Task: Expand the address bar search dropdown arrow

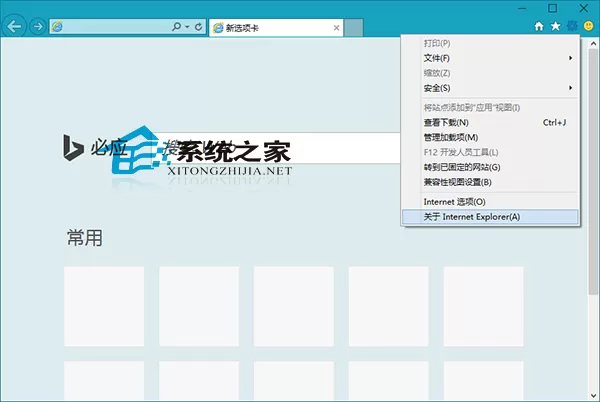Action: coord(187,27)
